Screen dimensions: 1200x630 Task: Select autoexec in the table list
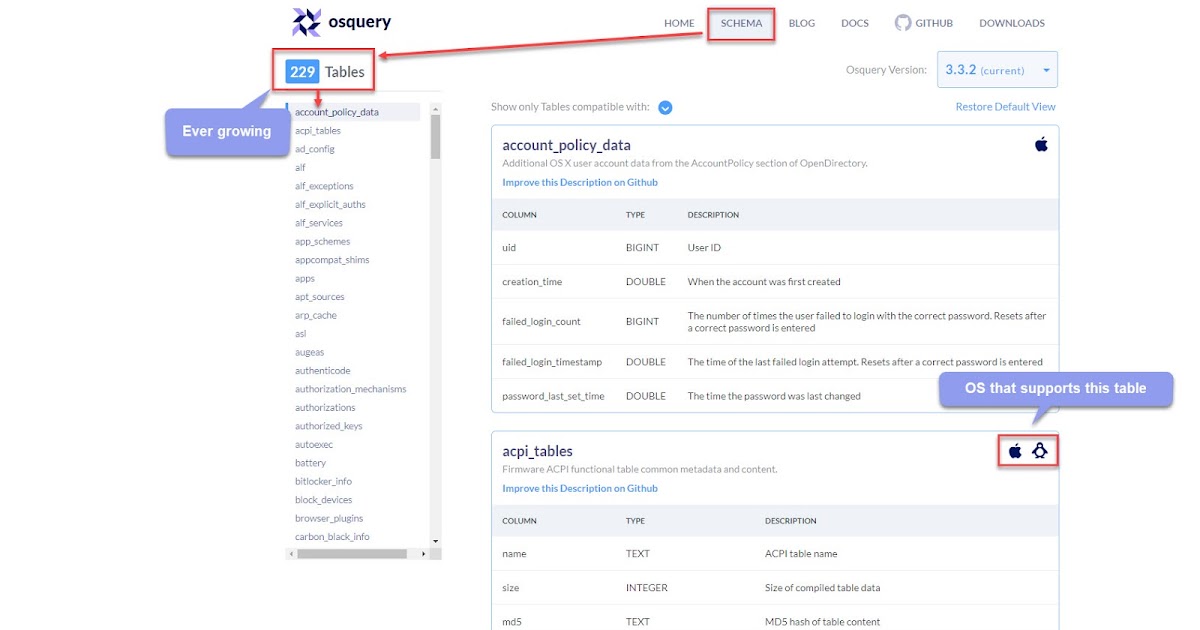coord(314,445)
